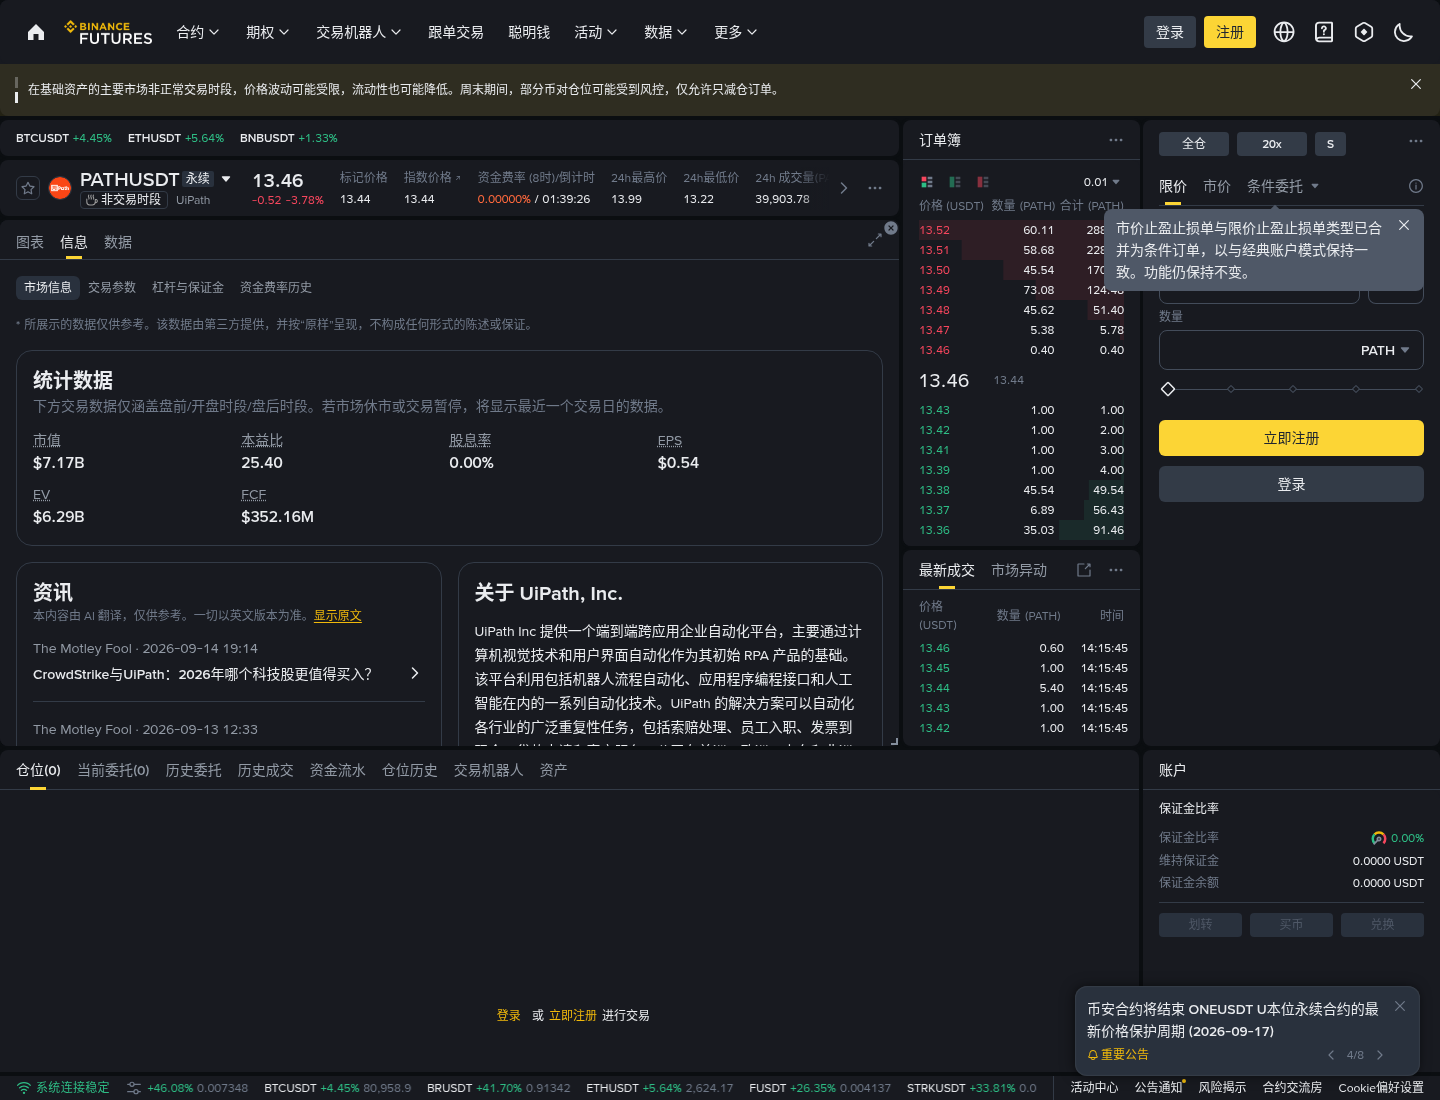The height and width of the screenshot is (1100, 1440).
Task: Click the header 登录 button
Action: (x=1170, y=32)
